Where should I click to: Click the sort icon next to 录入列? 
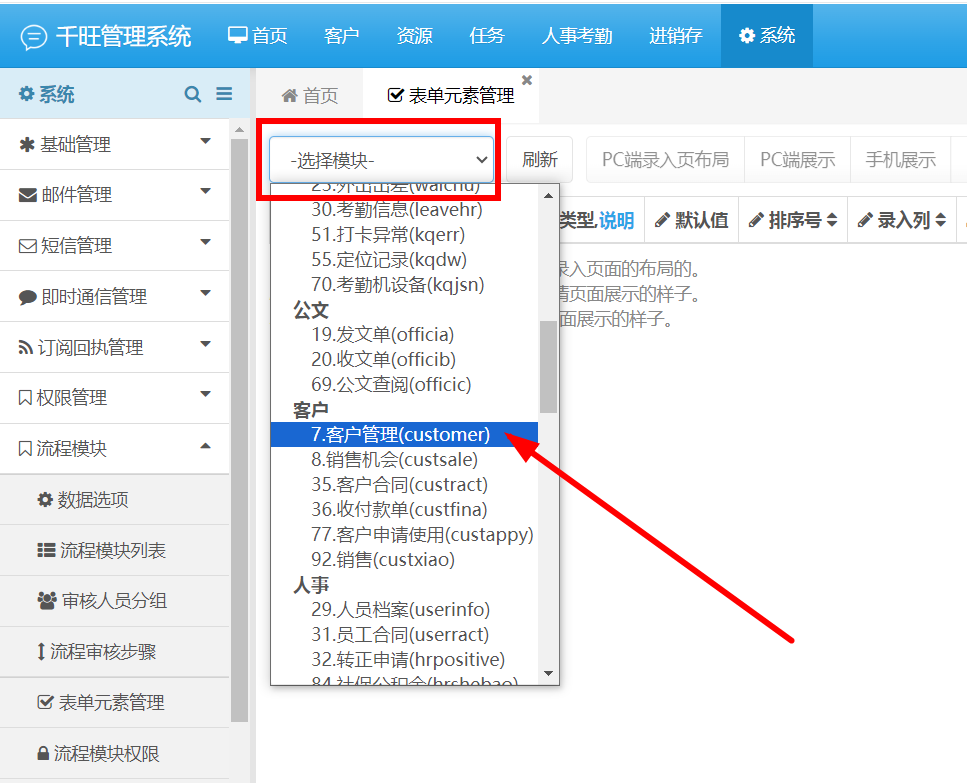pos(940,220)
